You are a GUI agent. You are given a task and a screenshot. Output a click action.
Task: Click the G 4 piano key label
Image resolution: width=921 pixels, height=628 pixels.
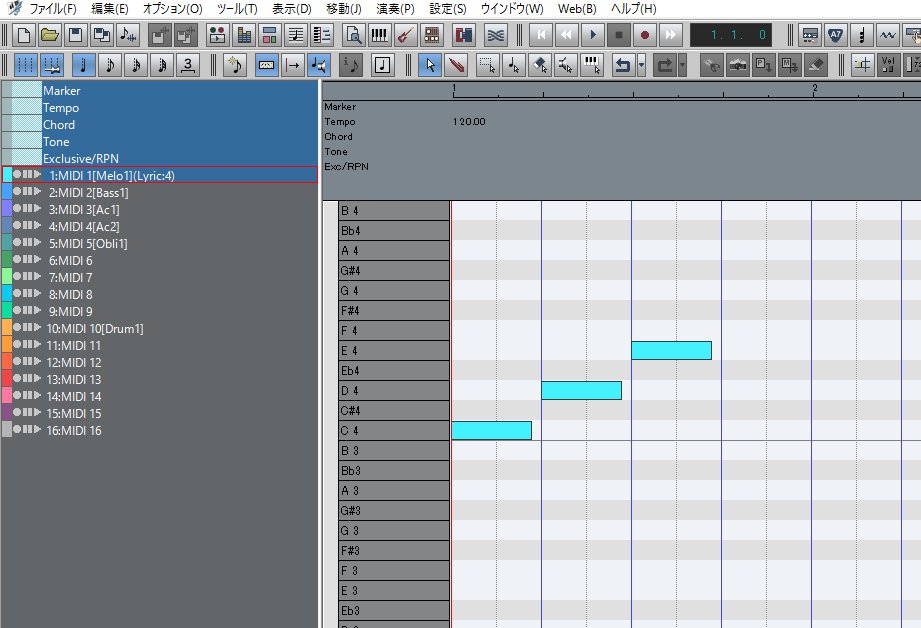click(x=394, y=291)
